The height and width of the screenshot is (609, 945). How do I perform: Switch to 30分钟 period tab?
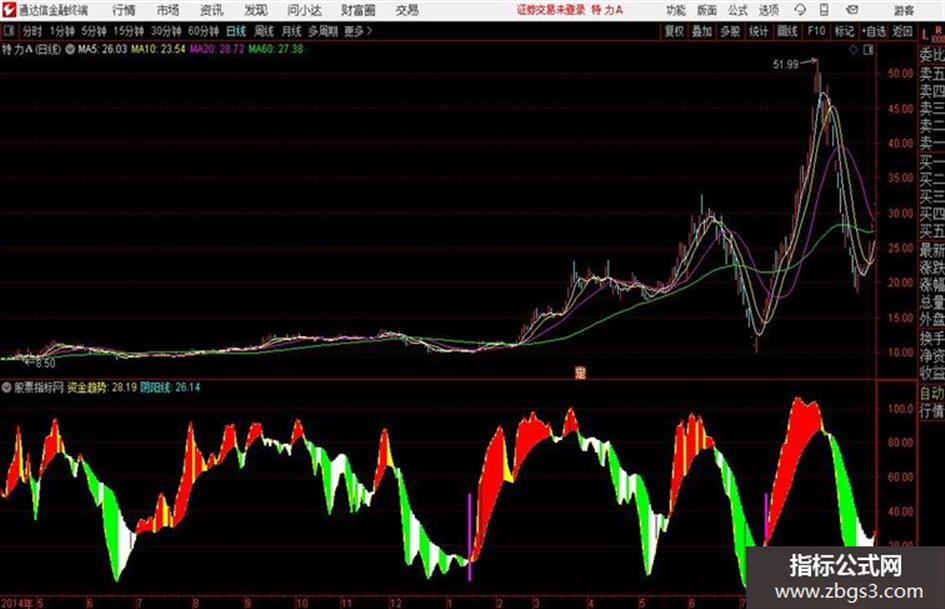166,31
